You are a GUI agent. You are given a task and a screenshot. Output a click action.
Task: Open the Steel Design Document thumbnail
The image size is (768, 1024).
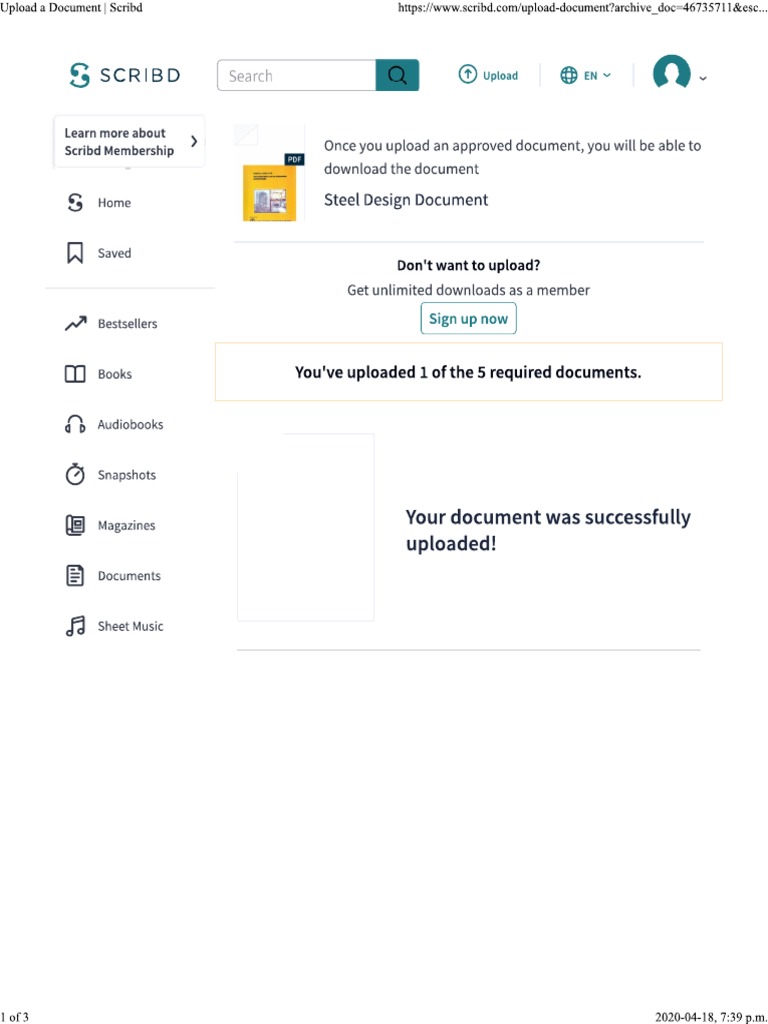point(270,188)
